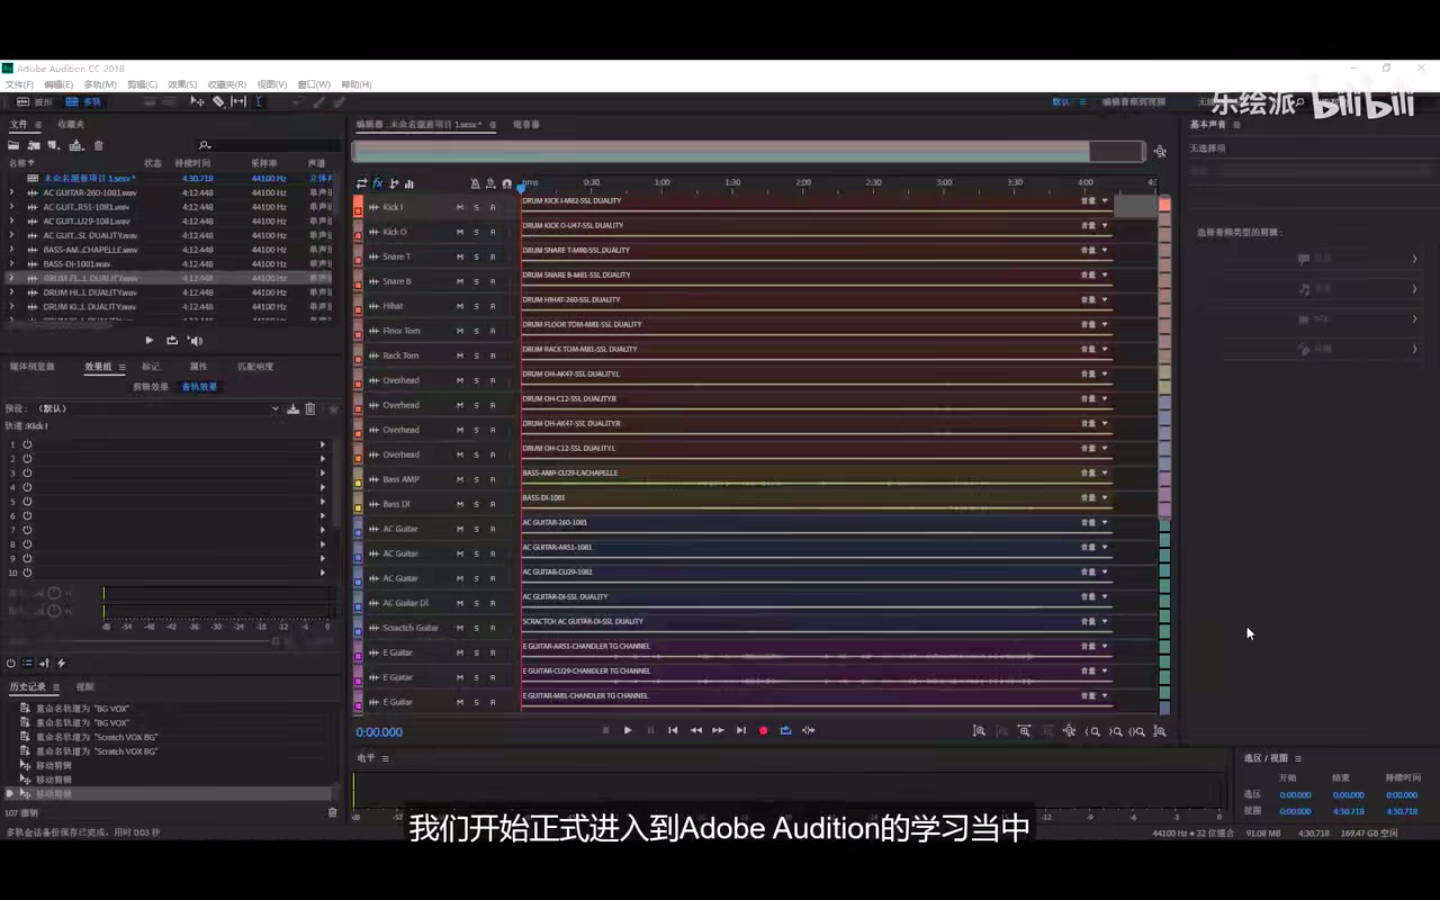Show the EQ track view icon
This screenshot has height=900, width=1440.
409,184
